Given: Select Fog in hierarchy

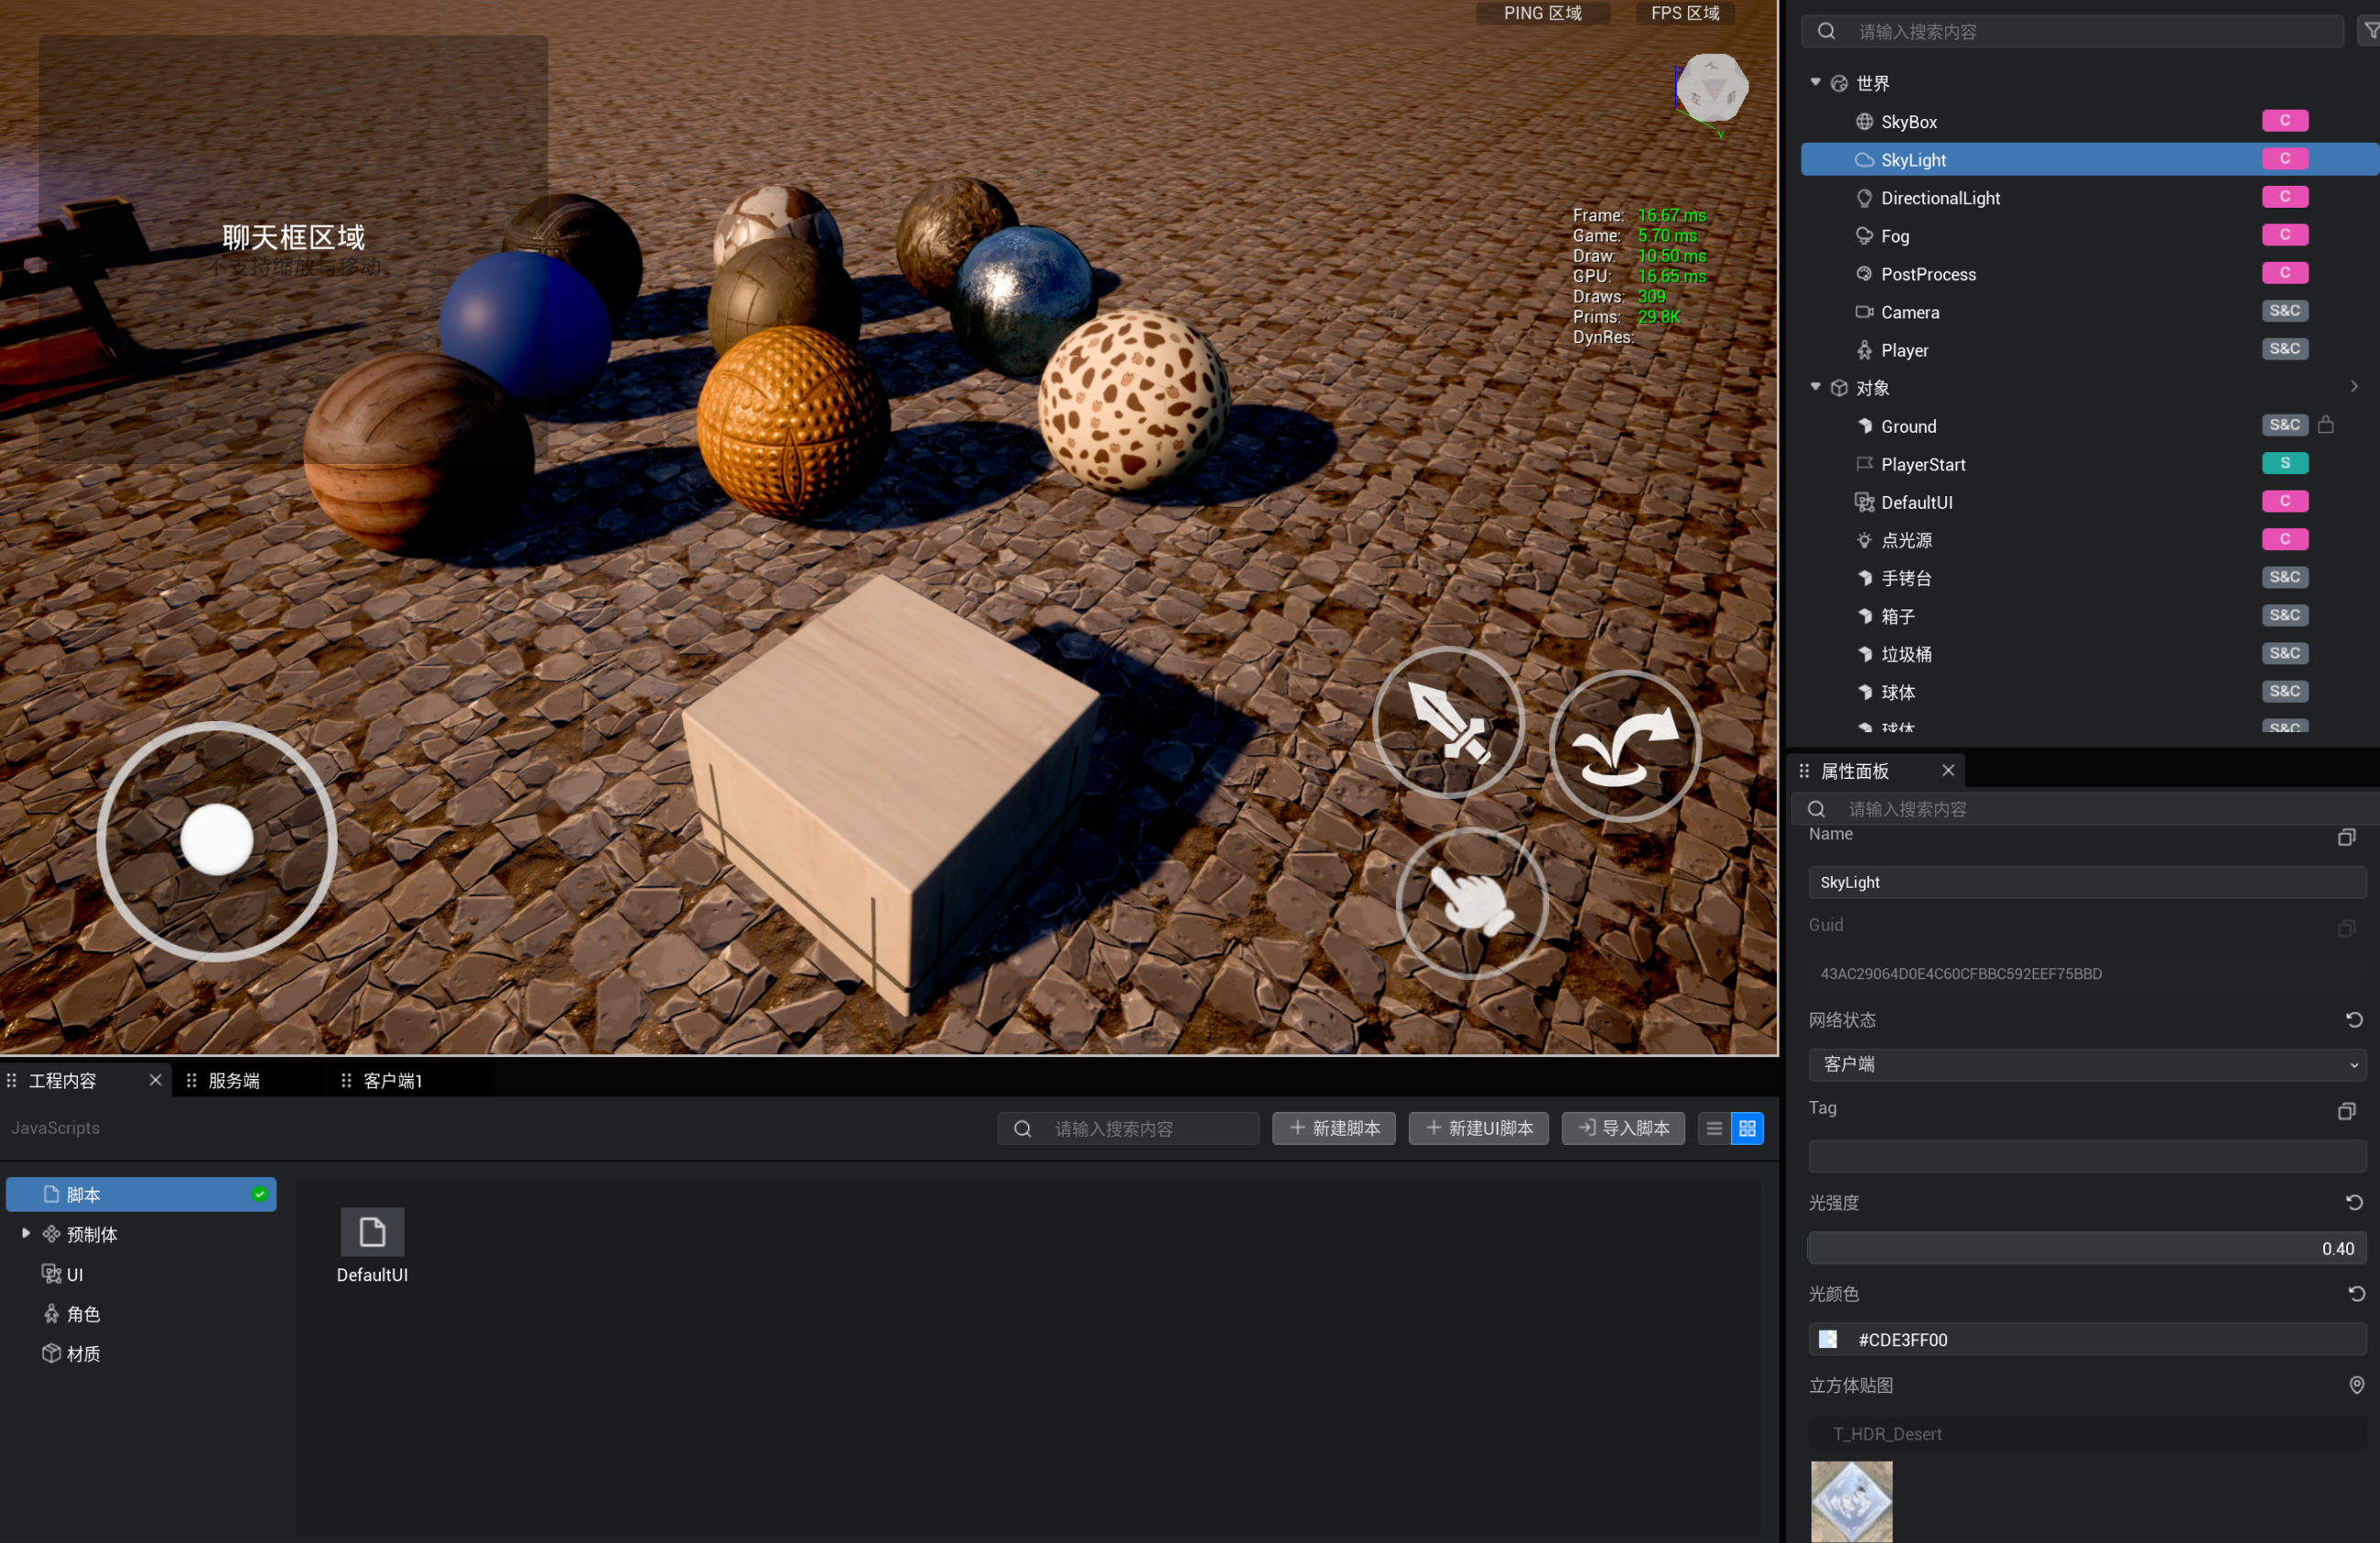Looking at the screenshot, I should (1895, 236).
